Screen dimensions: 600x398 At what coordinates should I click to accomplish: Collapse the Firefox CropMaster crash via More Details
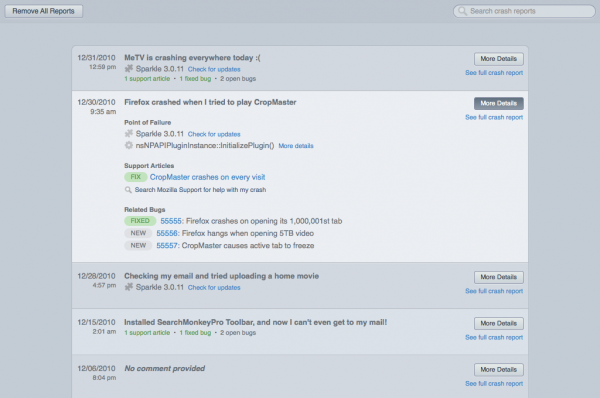click(x=499, y=103)
